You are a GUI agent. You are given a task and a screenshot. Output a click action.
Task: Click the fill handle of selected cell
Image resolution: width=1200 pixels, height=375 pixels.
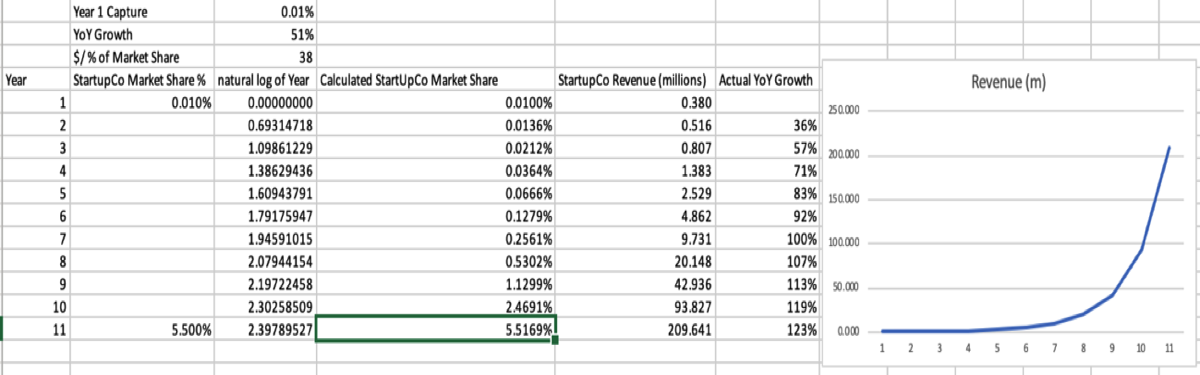point(555,340)
